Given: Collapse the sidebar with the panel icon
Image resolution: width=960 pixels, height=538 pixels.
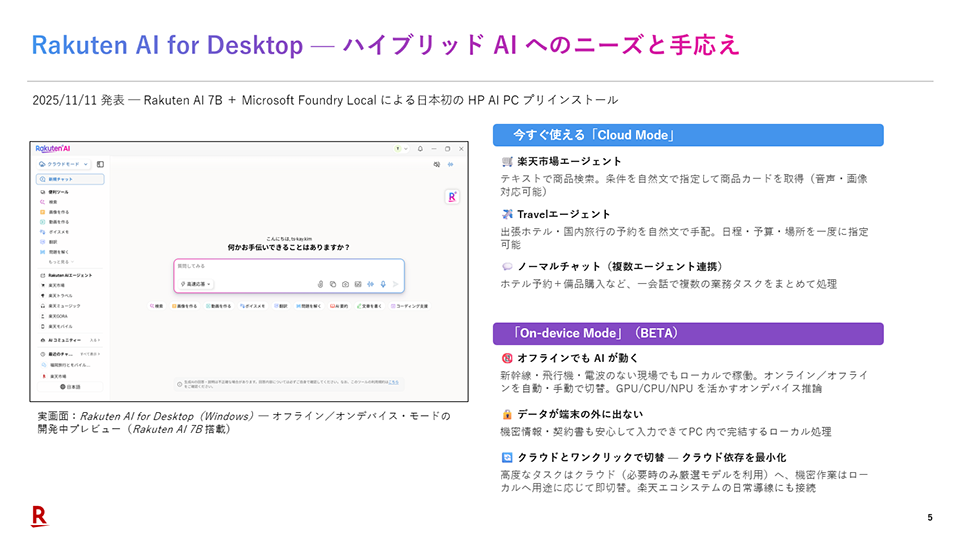Looking at the screenshot, I should pos(100,164).
